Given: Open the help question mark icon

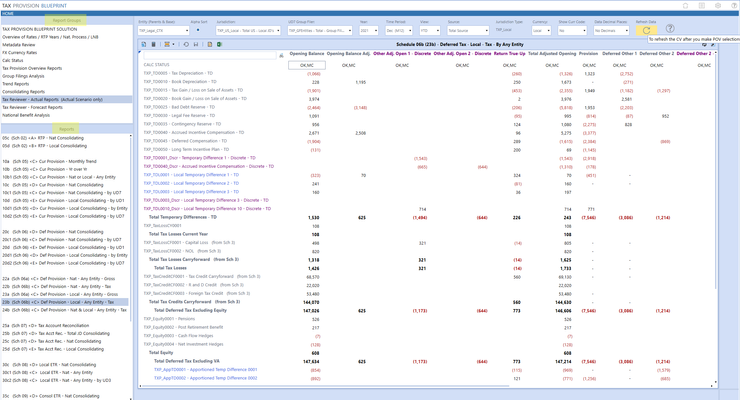Looking at the screenshot, I should 670,28.
